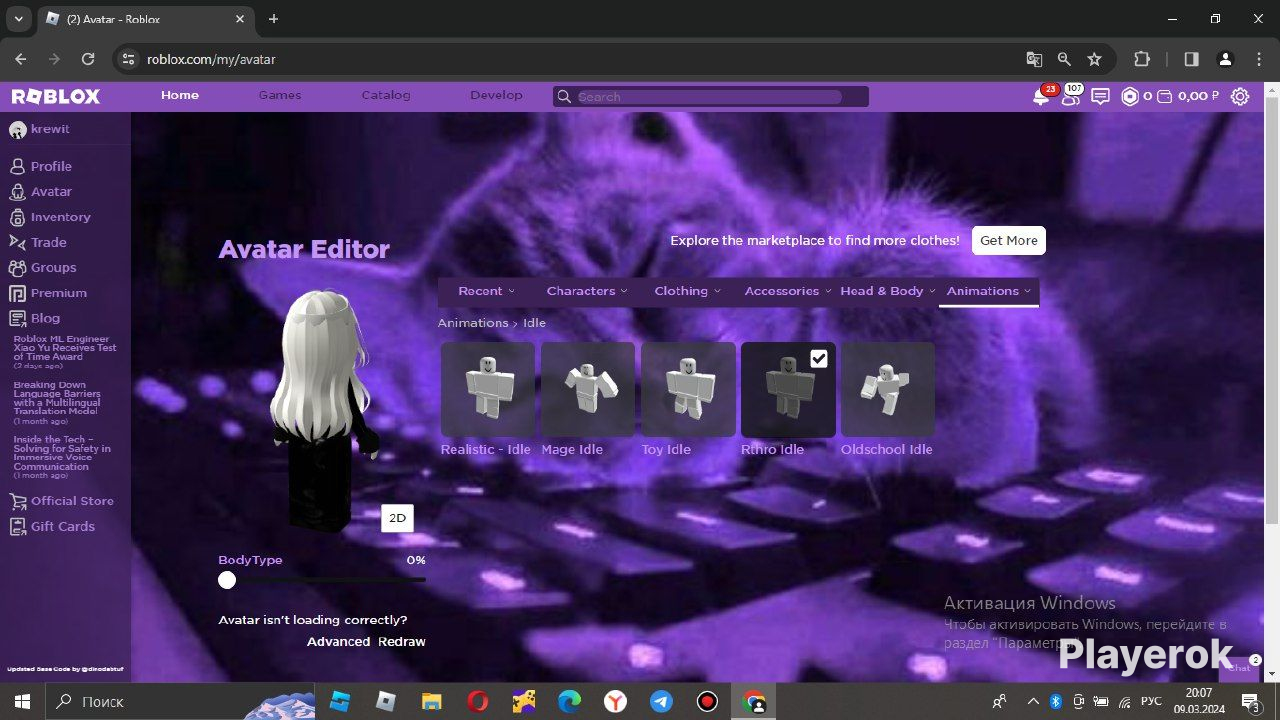
Task: Open the Roblox notifications bell
Action: (x=1041, y=96)
